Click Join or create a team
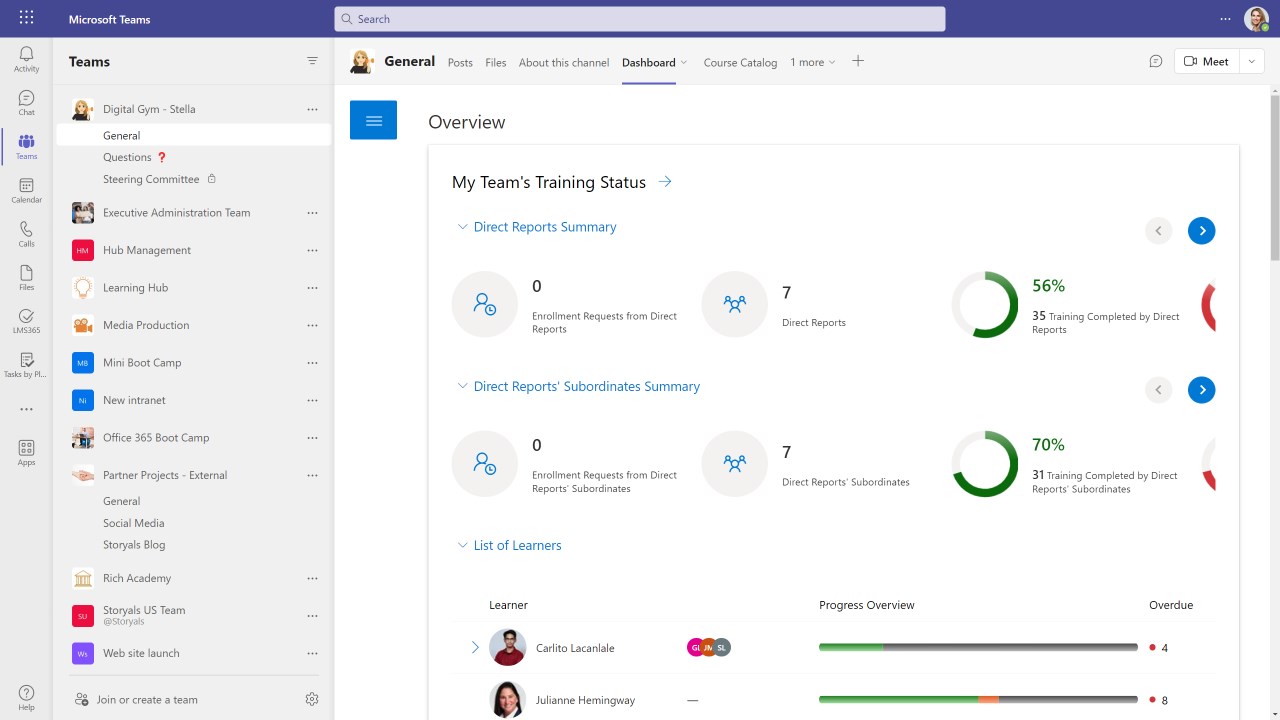Image resolution: width=1280 pixels, height=720 pixels. (146, 699)
